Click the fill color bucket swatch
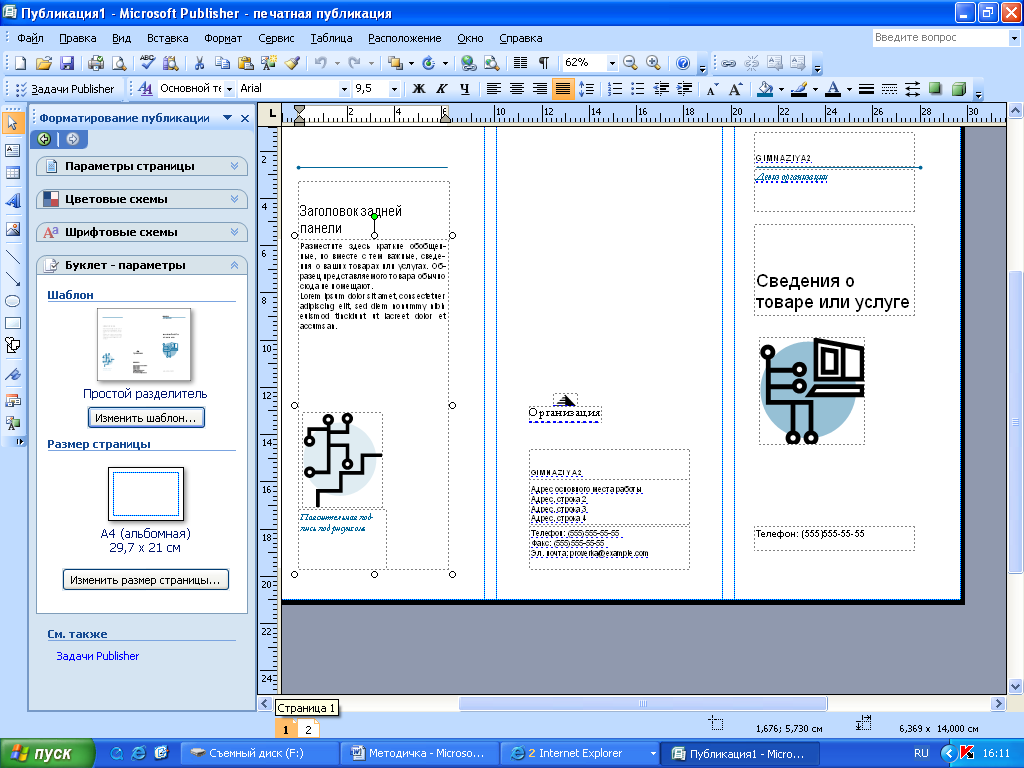 [x=765, y=89]
